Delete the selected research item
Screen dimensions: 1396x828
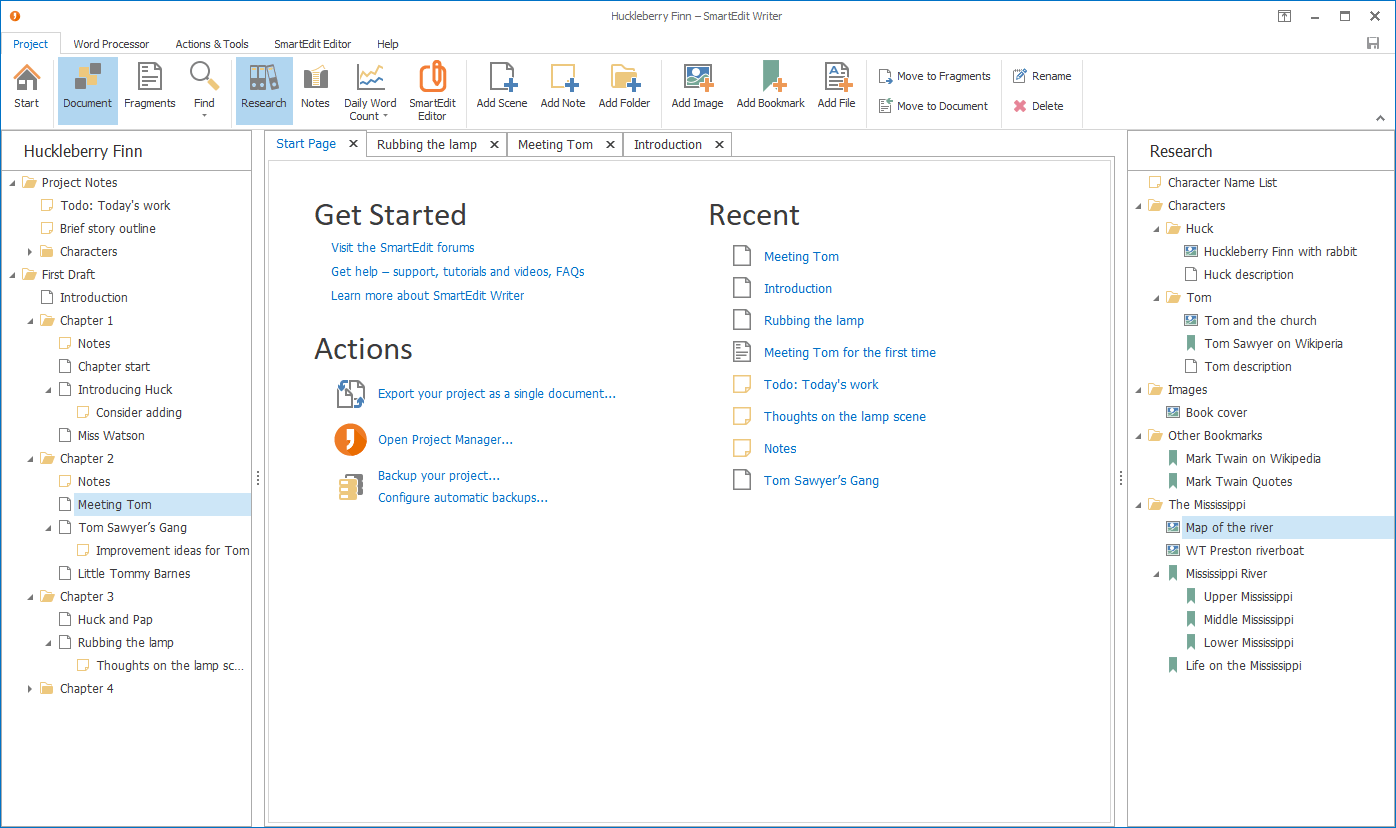[1040, 105]
